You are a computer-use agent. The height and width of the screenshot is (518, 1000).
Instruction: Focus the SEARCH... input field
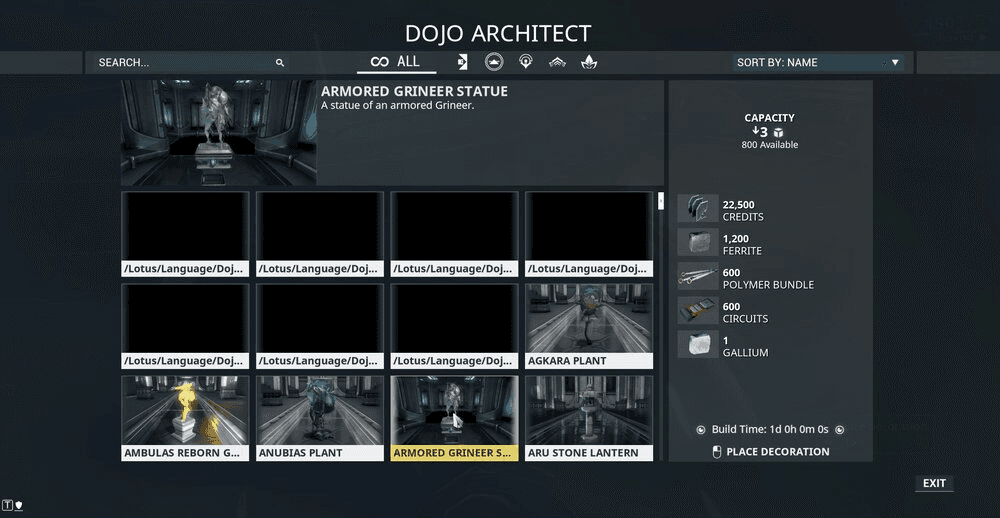point(190,63)
